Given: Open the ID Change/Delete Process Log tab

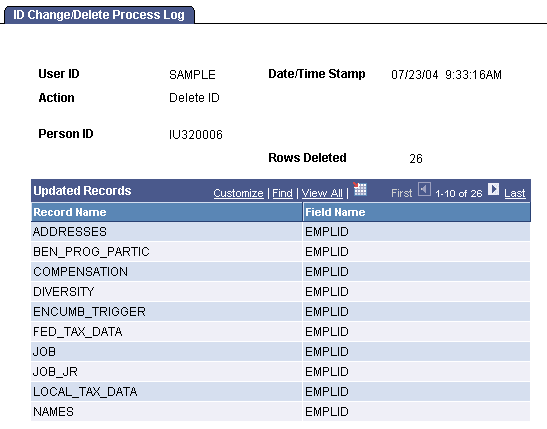Looking at the screenshot, I should [x=99, y=15].
